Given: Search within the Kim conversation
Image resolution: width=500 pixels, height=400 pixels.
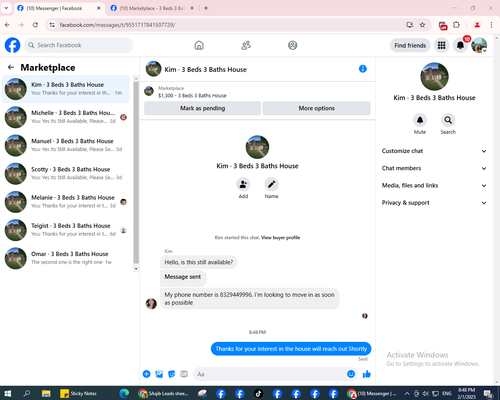Looking at the screenshot, I should (448, 120).
